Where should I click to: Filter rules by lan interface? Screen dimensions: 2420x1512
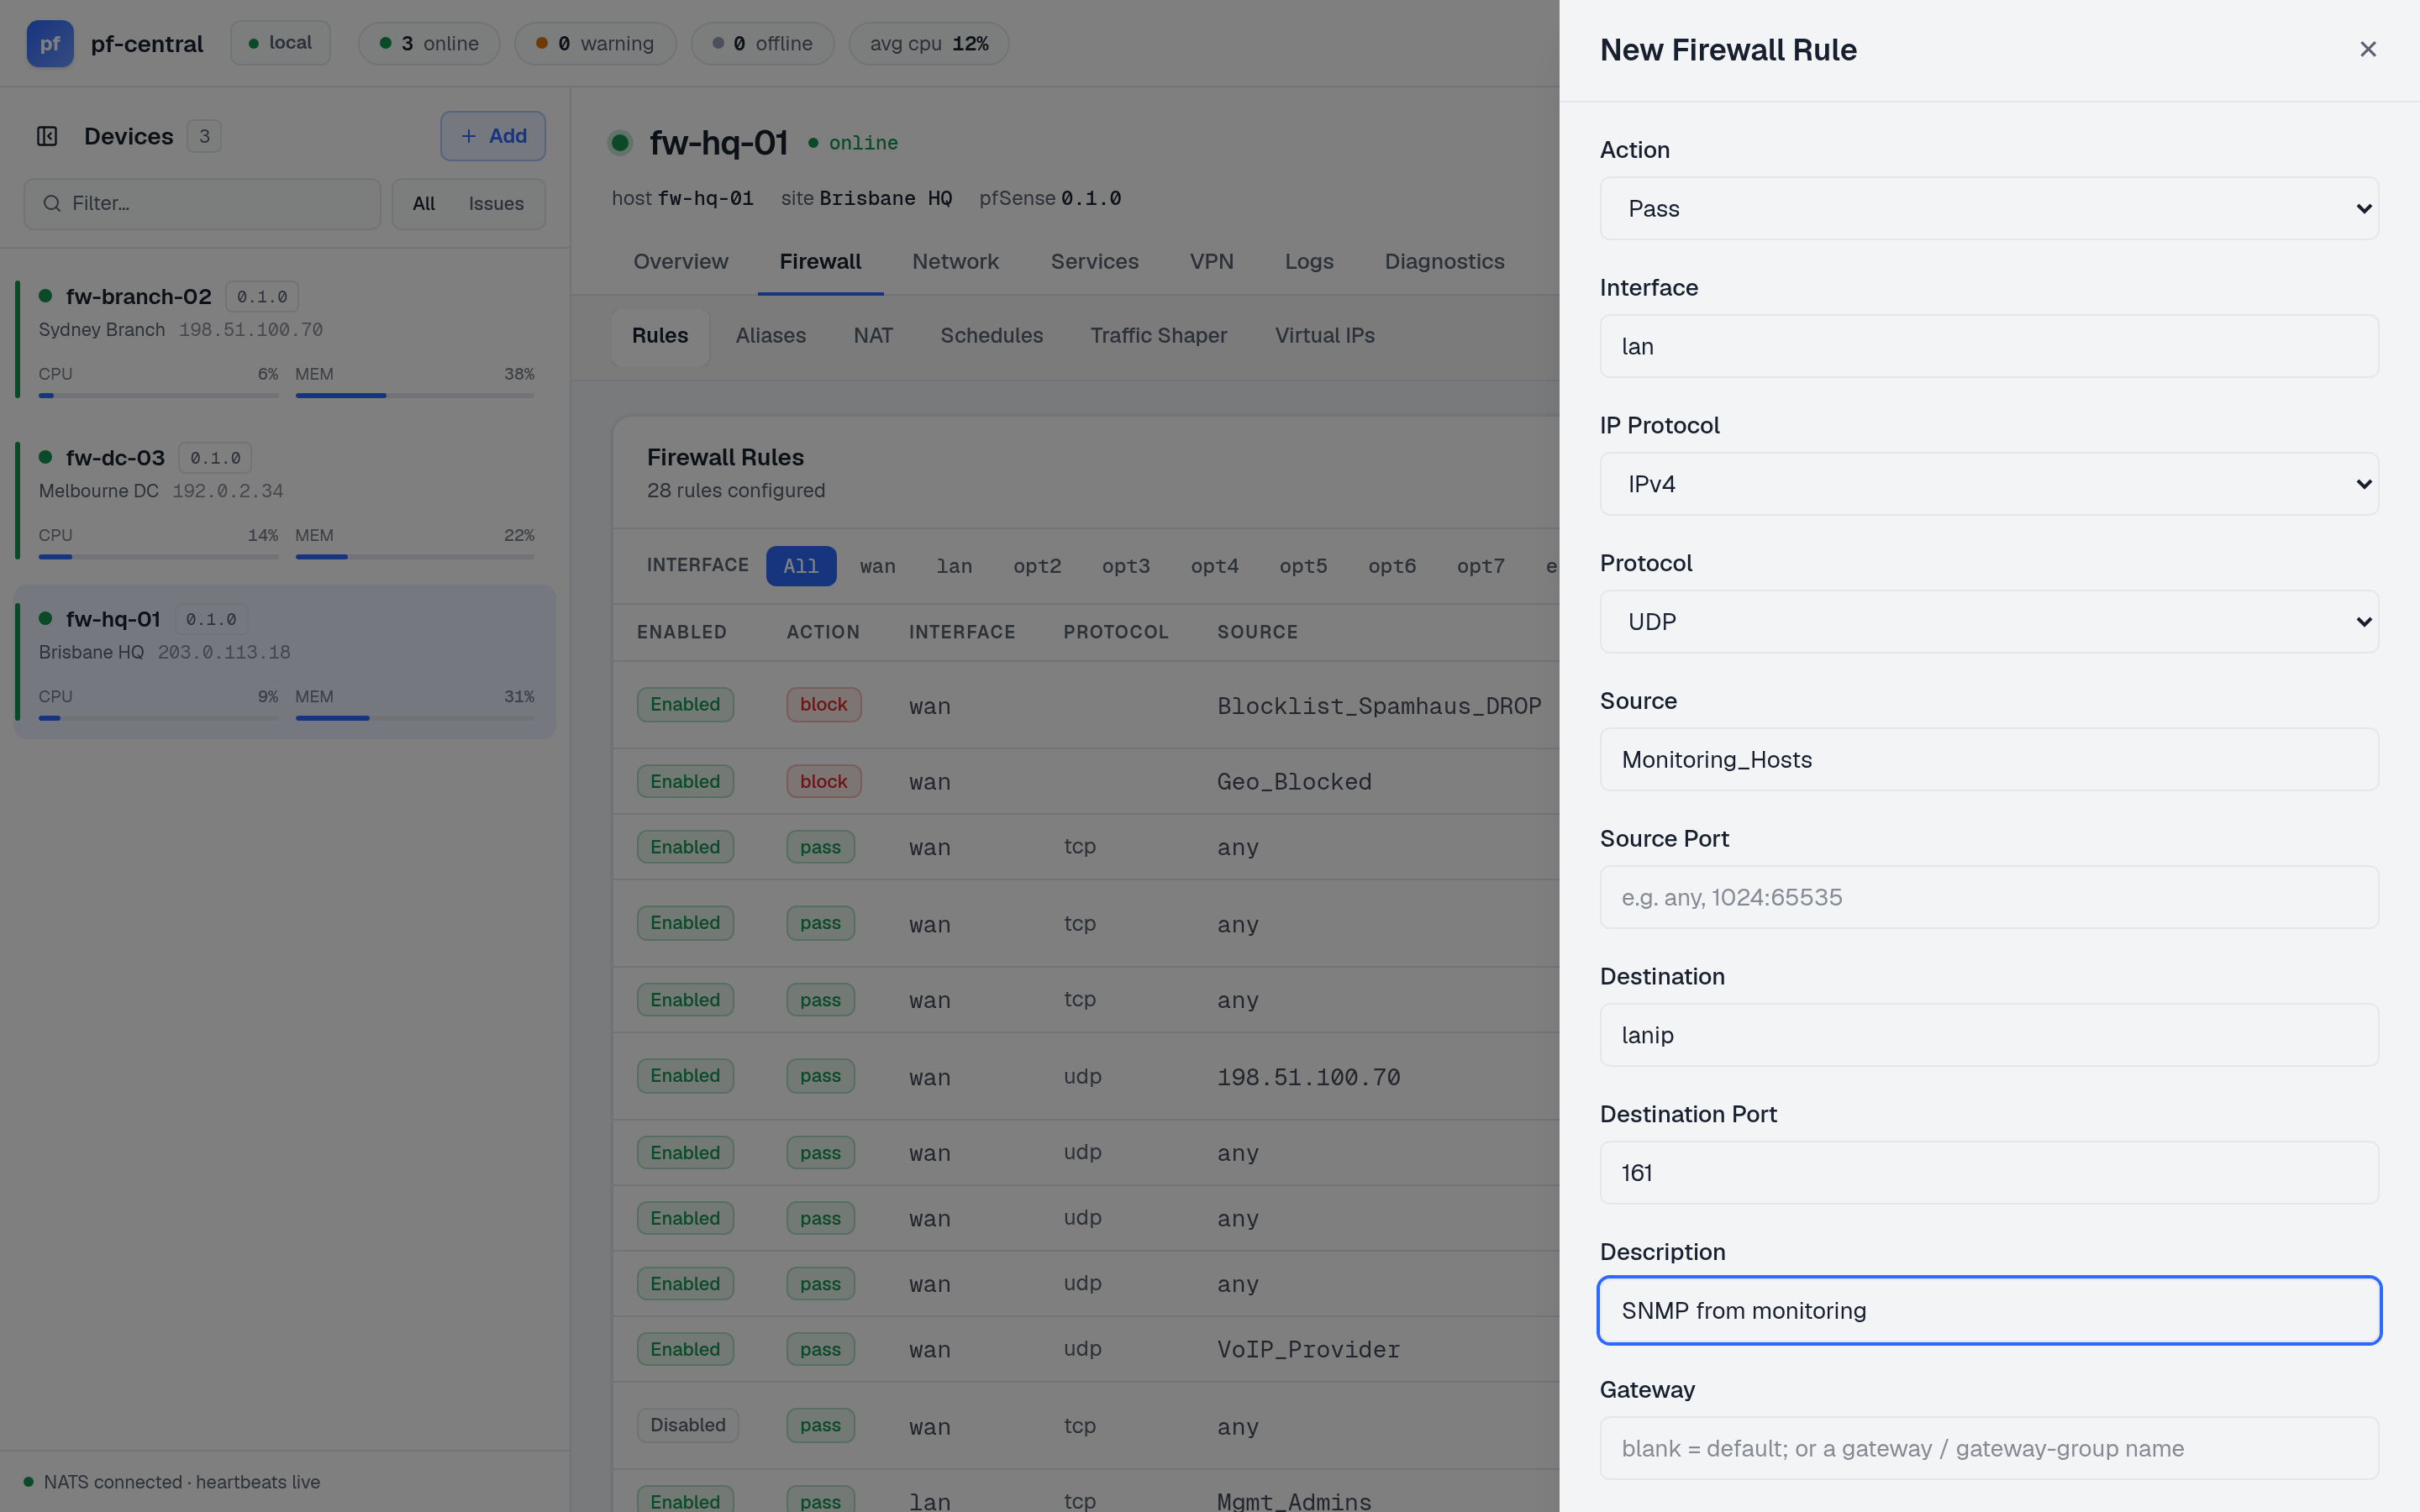point(954,566)
